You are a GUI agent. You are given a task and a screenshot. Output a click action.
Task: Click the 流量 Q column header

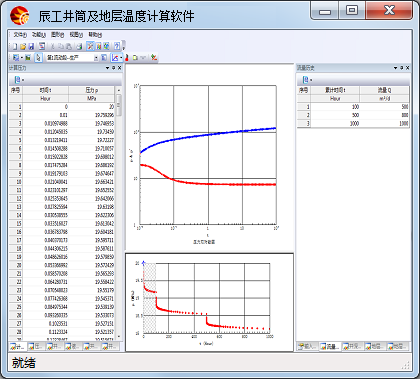click(384, 90)
